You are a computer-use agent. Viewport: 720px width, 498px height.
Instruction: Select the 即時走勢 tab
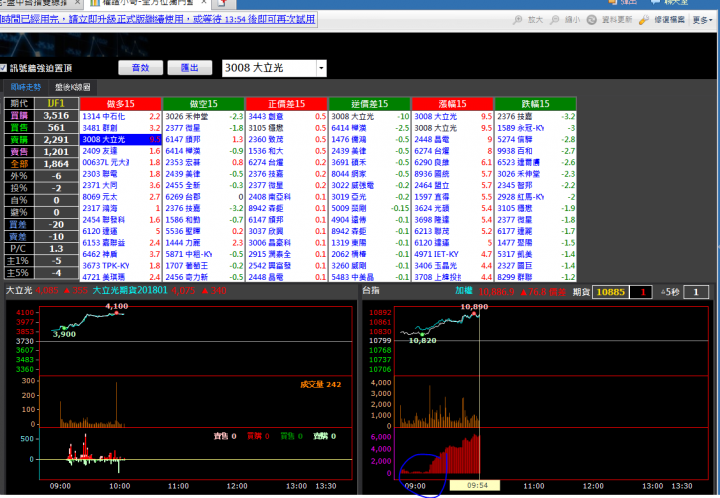click(26, 87)
